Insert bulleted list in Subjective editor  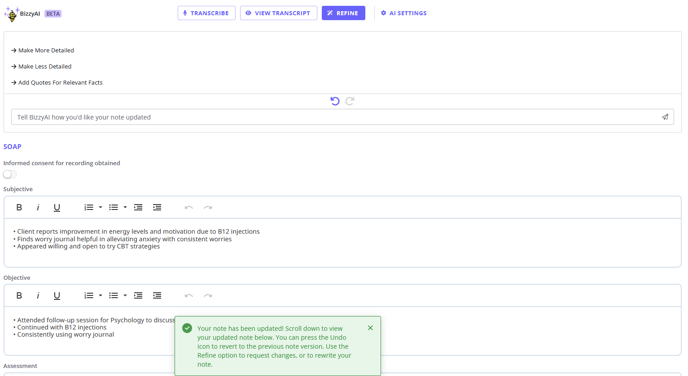click(x=113, y=208)
